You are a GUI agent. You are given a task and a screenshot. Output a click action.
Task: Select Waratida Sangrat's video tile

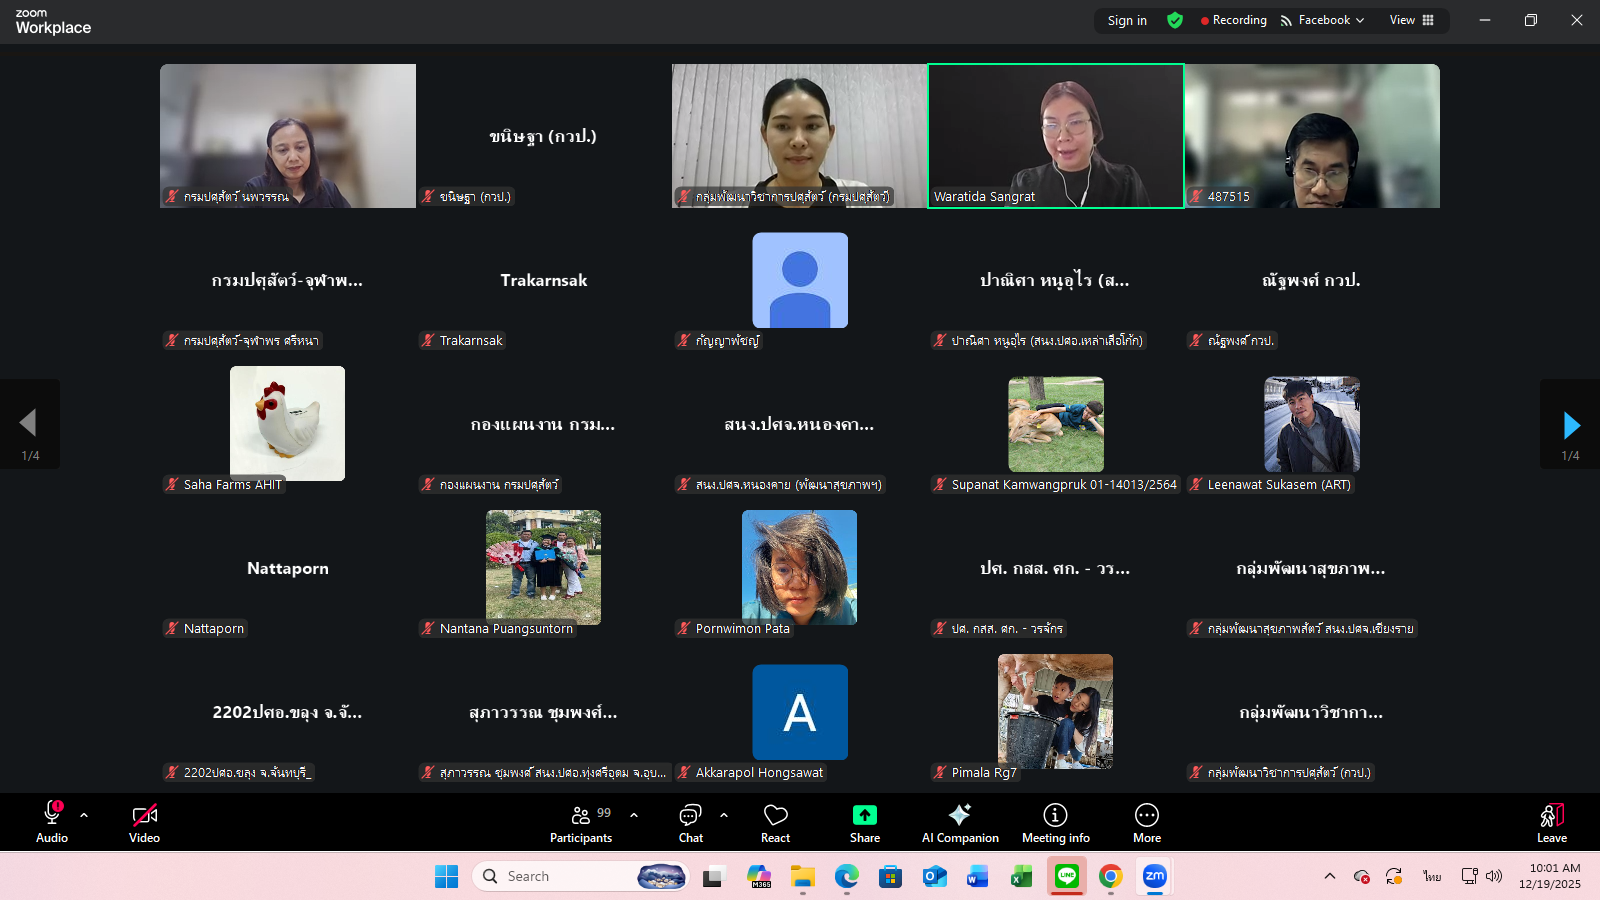pyautogui.click(x=1056, y=136)
